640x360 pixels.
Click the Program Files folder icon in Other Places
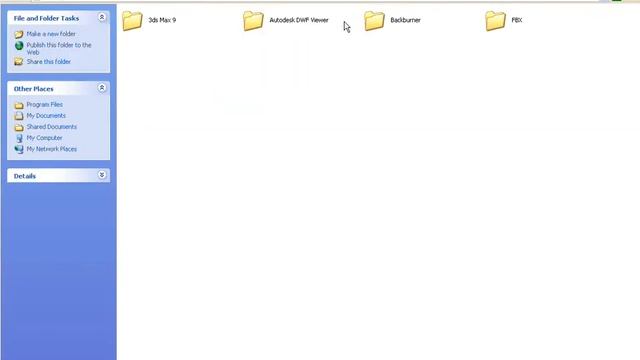tap(19, 105)
